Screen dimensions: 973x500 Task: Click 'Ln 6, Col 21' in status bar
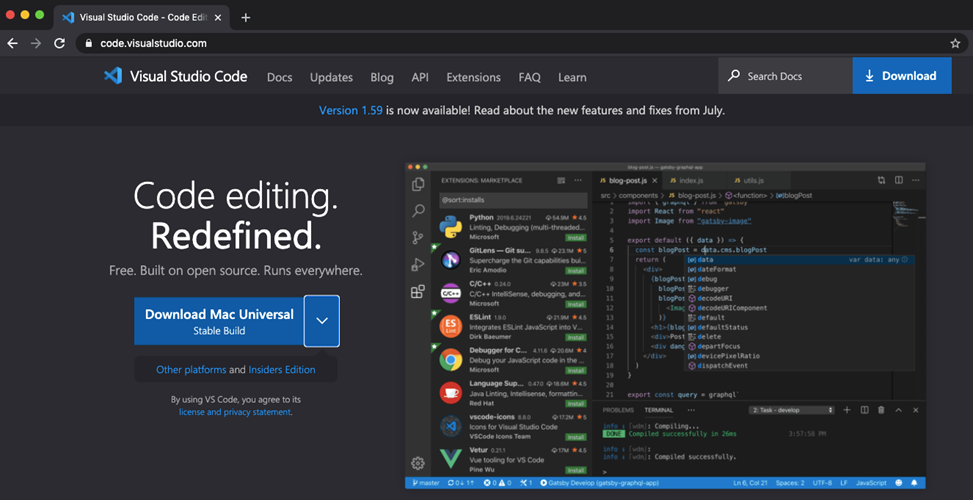coord(751,483)
